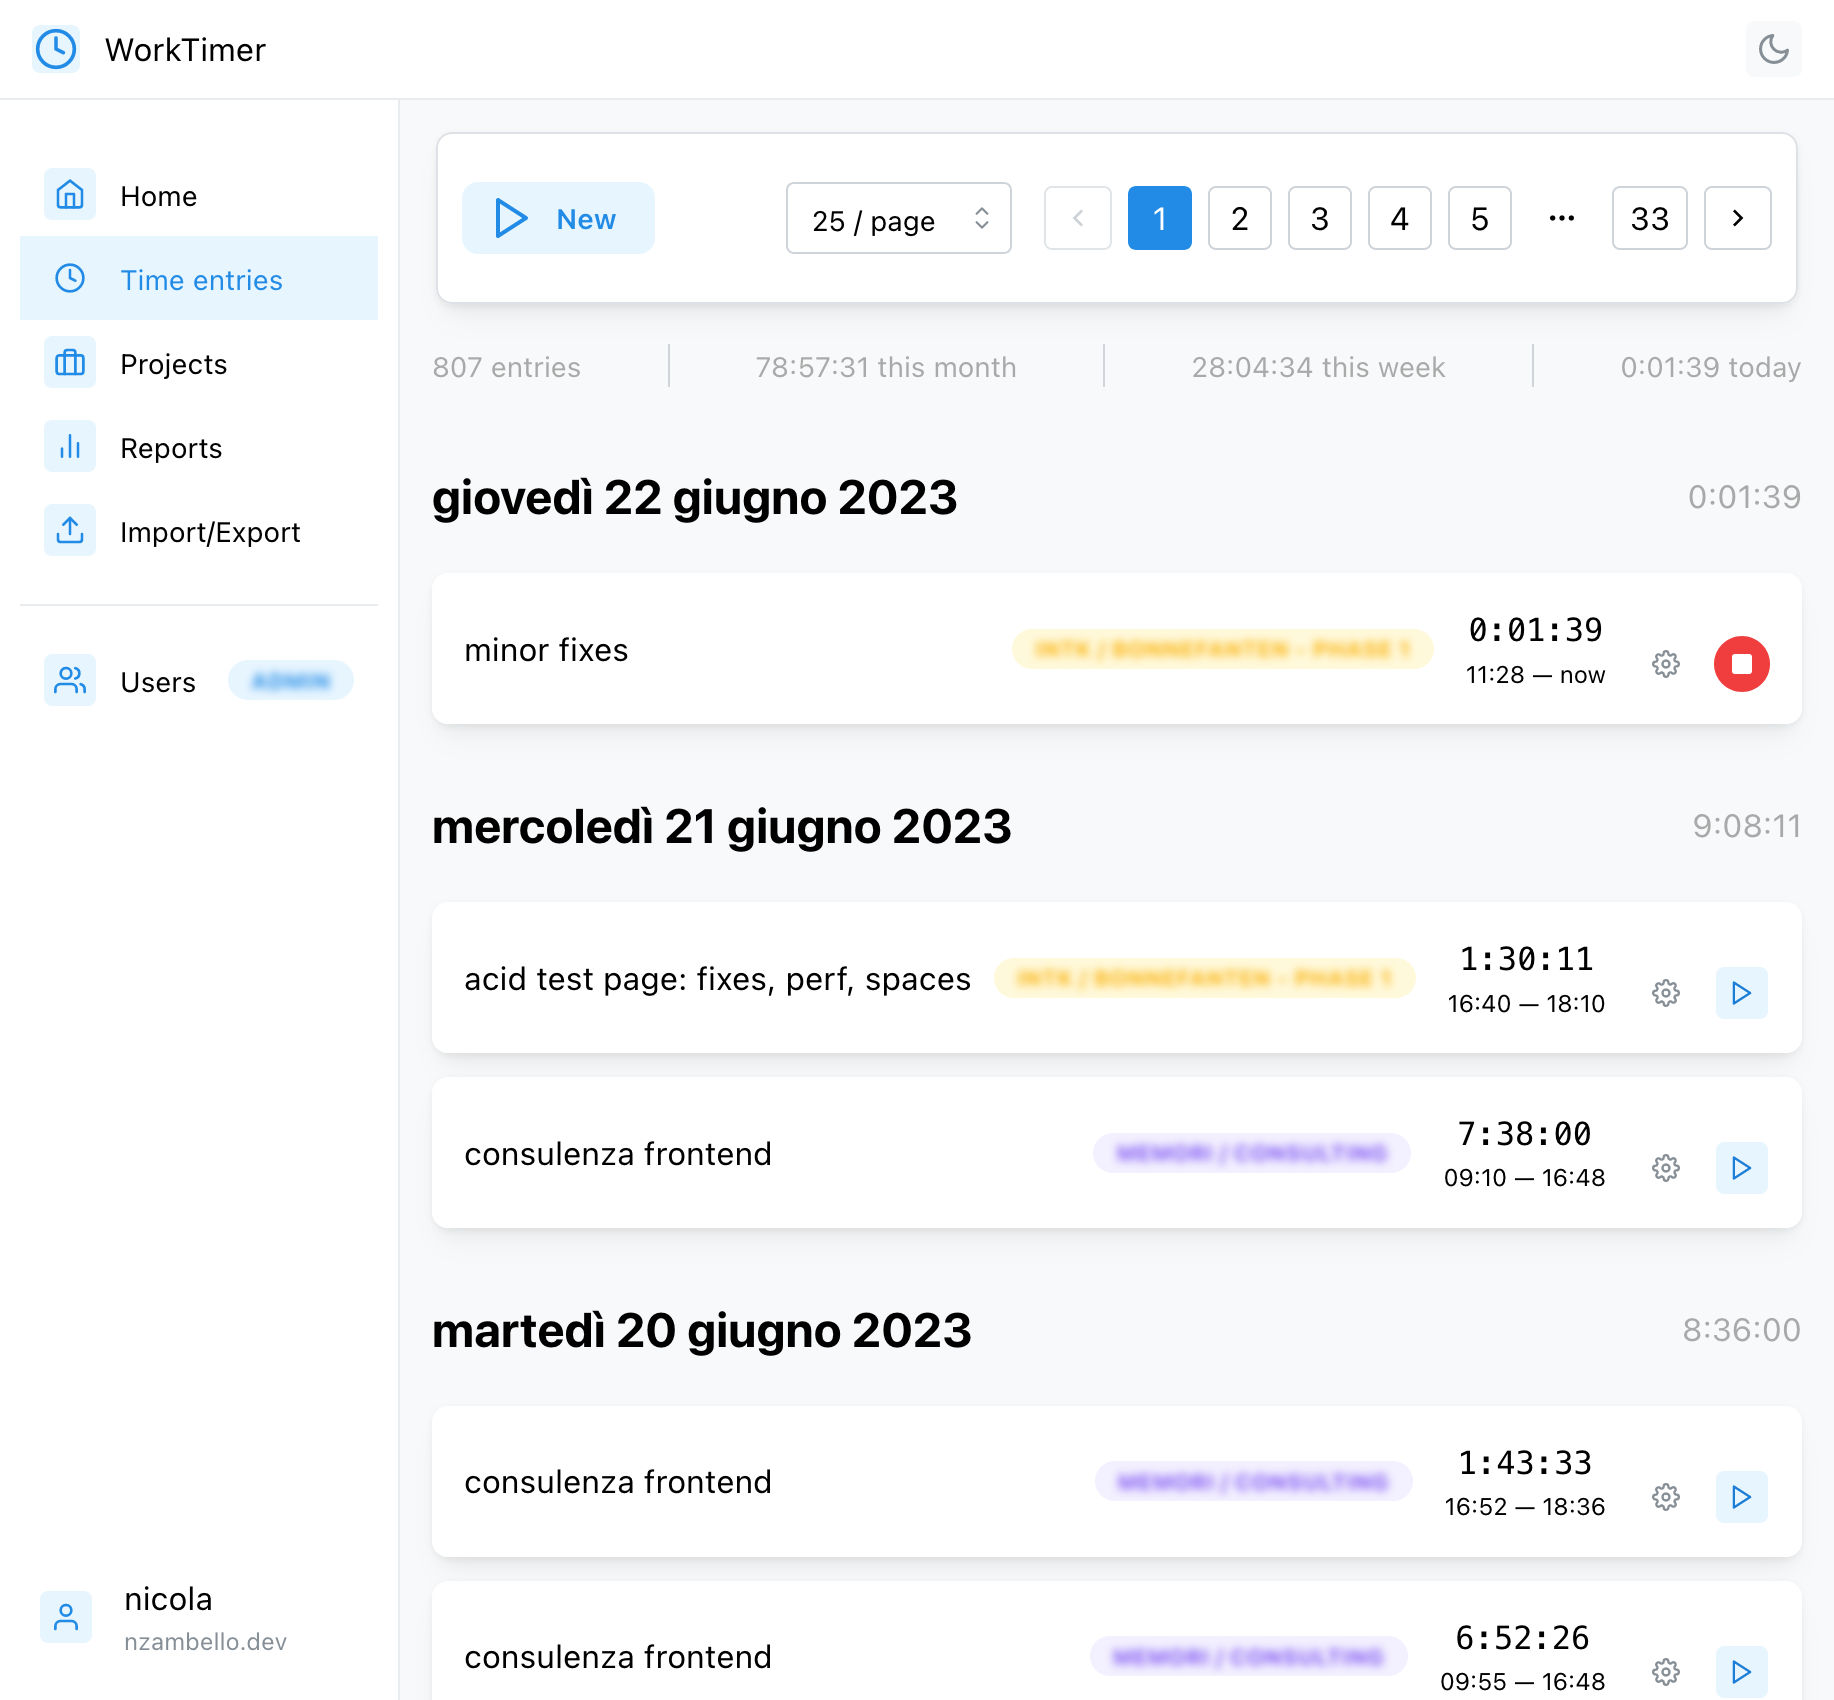Navigate to Reports in sidebar
Screen dimensions: 1834x1700
pos(171,448)
